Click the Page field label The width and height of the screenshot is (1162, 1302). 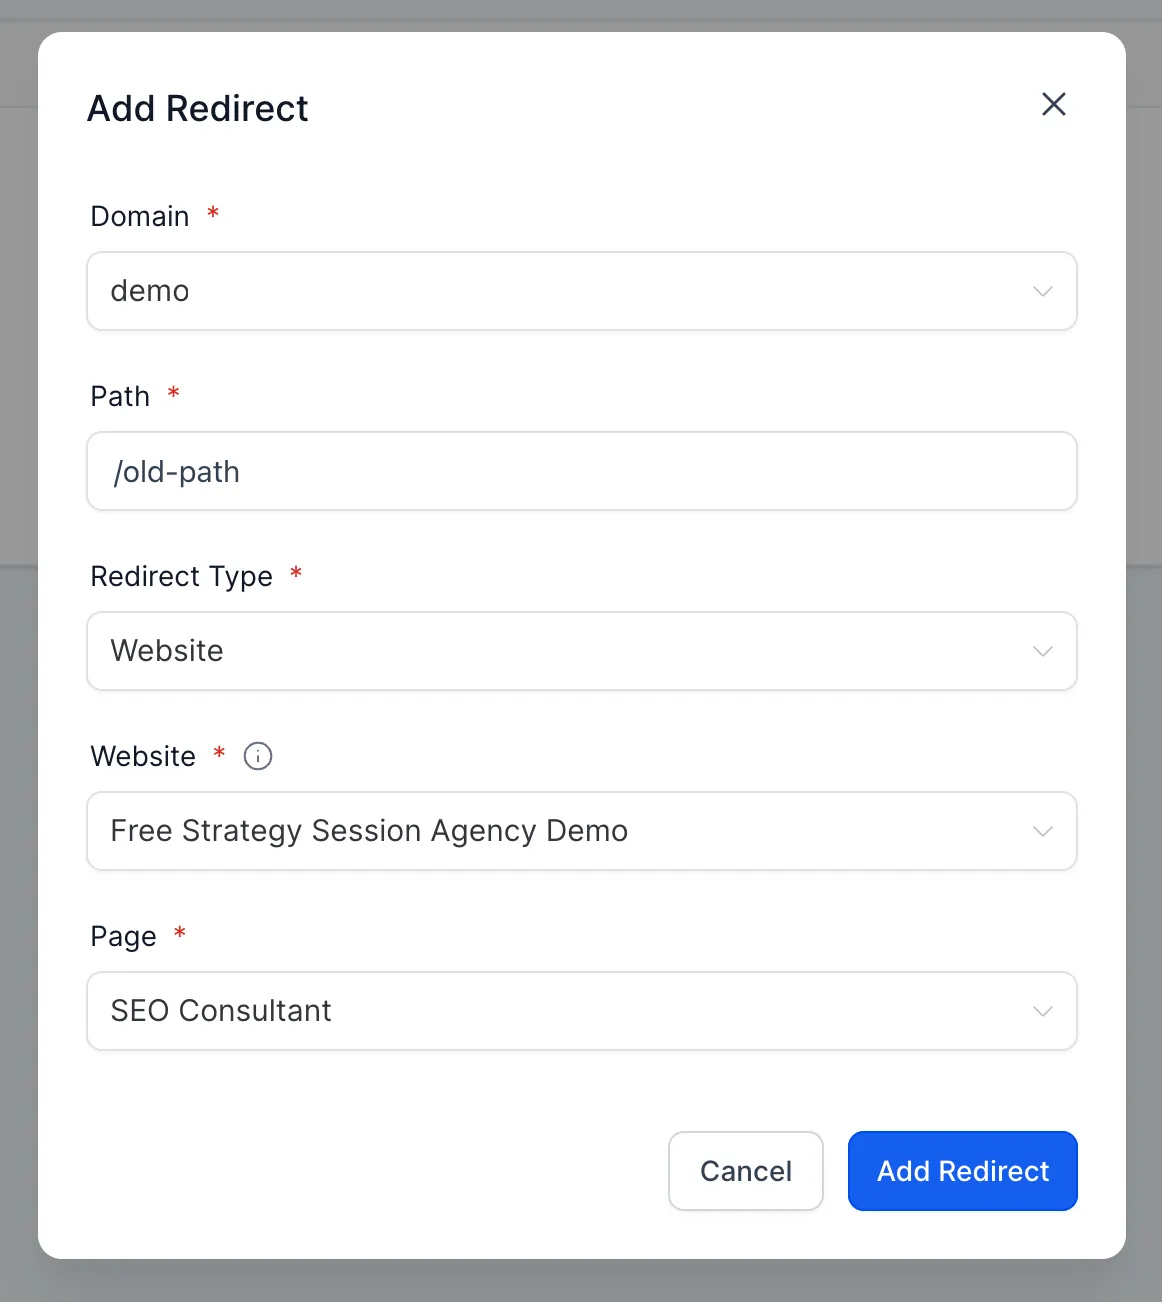pos(123,936)
